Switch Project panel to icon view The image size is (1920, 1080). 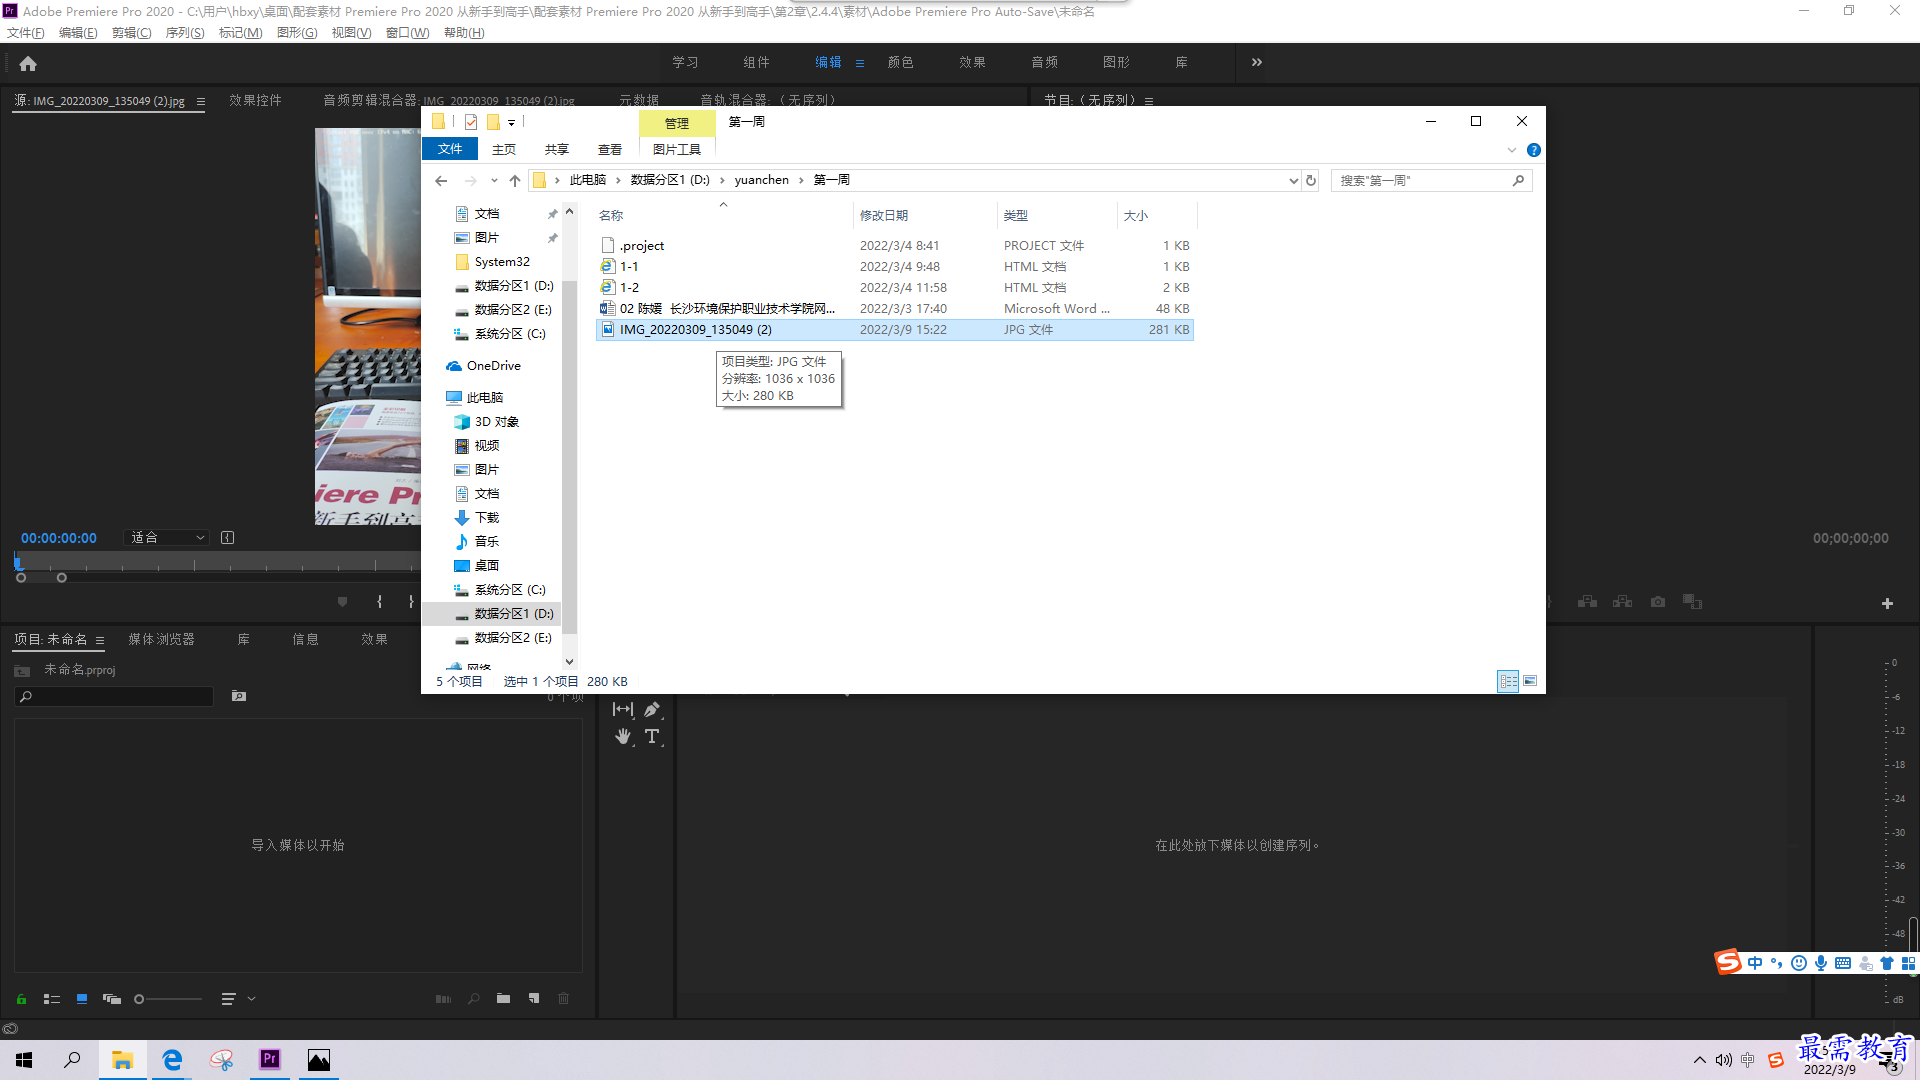pyautogui.click(x=82, y=998)
